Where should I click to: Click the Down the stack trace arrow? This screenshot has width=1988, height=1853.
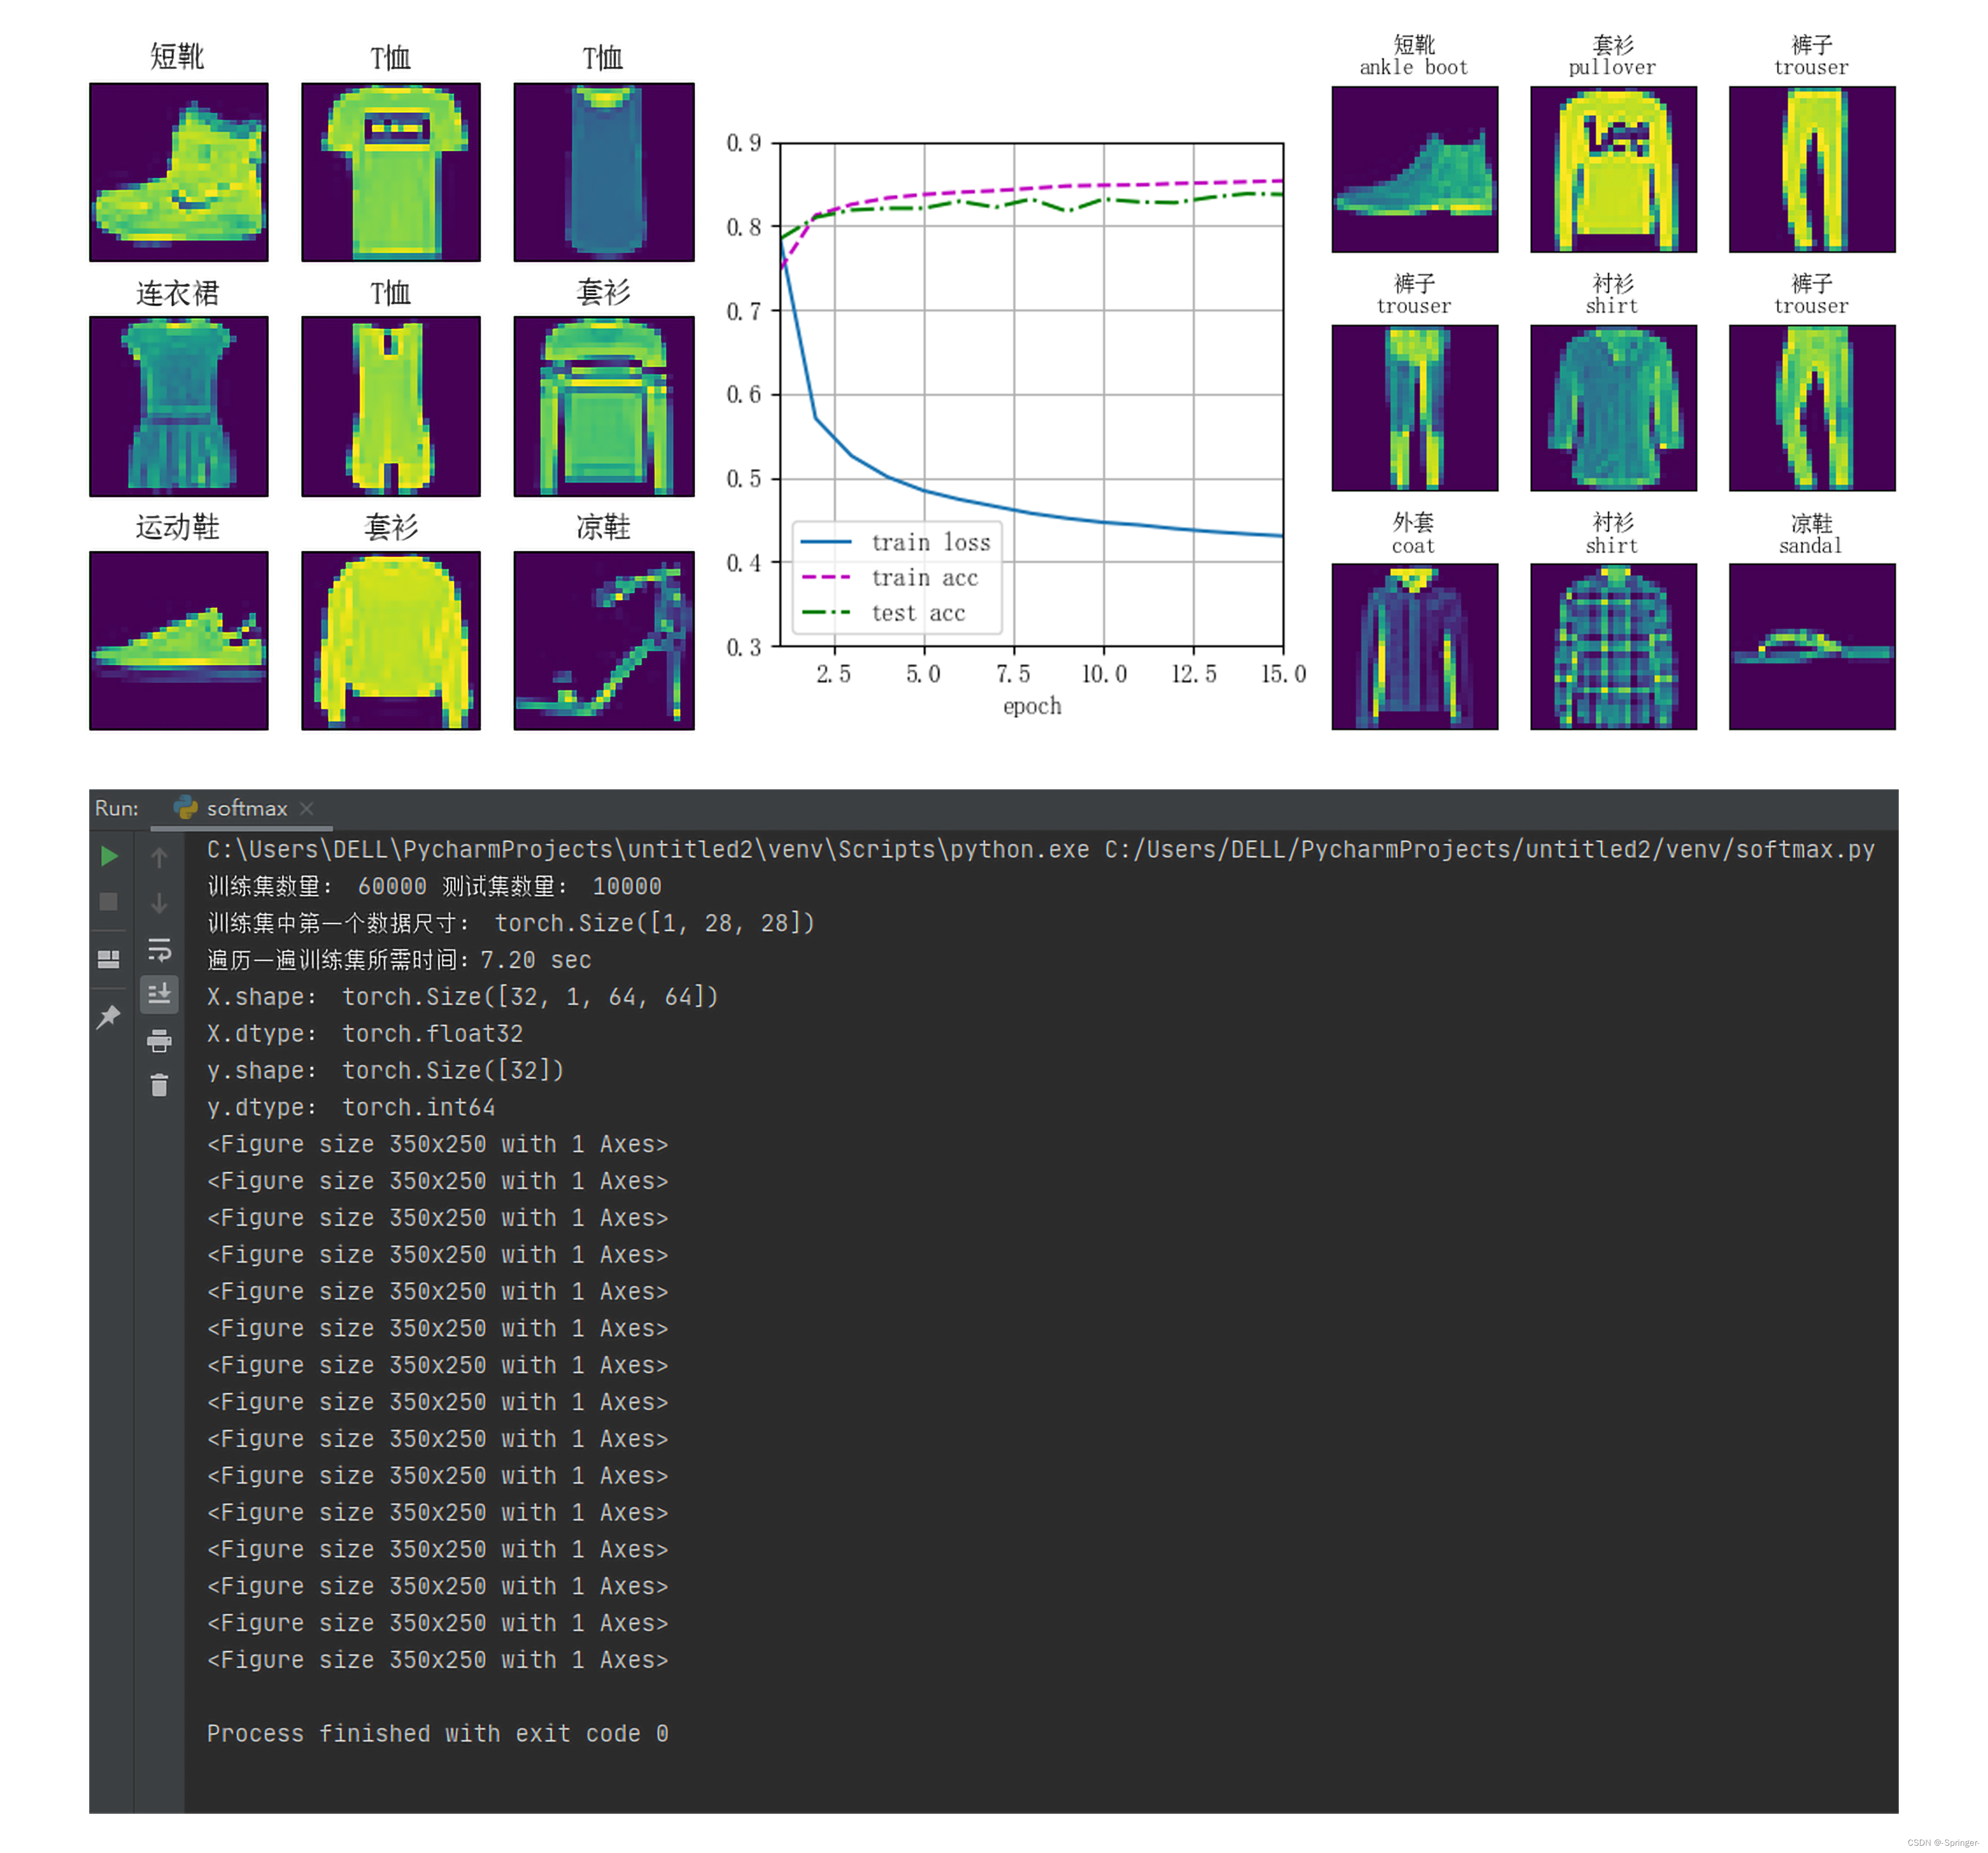(x=159, y=903)
